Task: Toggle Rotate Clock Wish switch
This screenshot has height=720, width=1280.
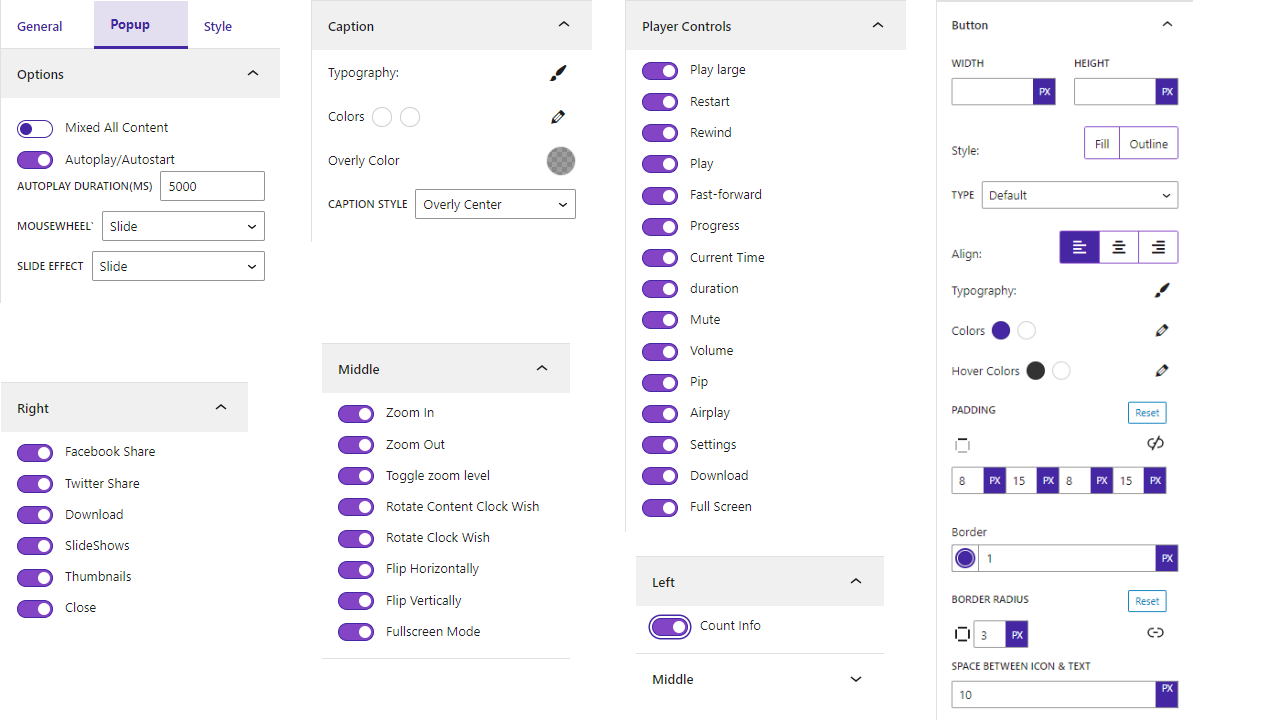Action: (x=356, y=539)
